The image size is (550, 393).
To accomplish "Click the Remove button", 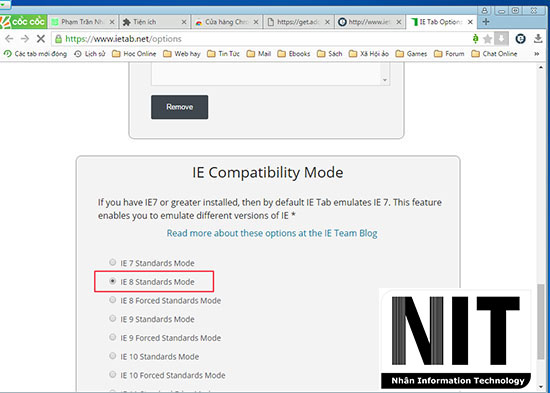I will point(180,107).
